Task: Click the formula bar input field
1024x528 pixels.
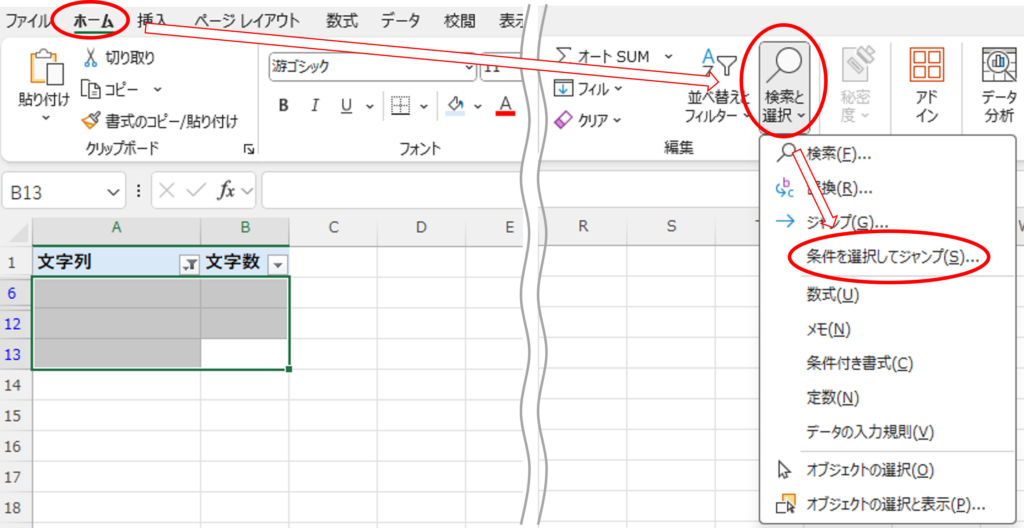Action: point(392,191)
